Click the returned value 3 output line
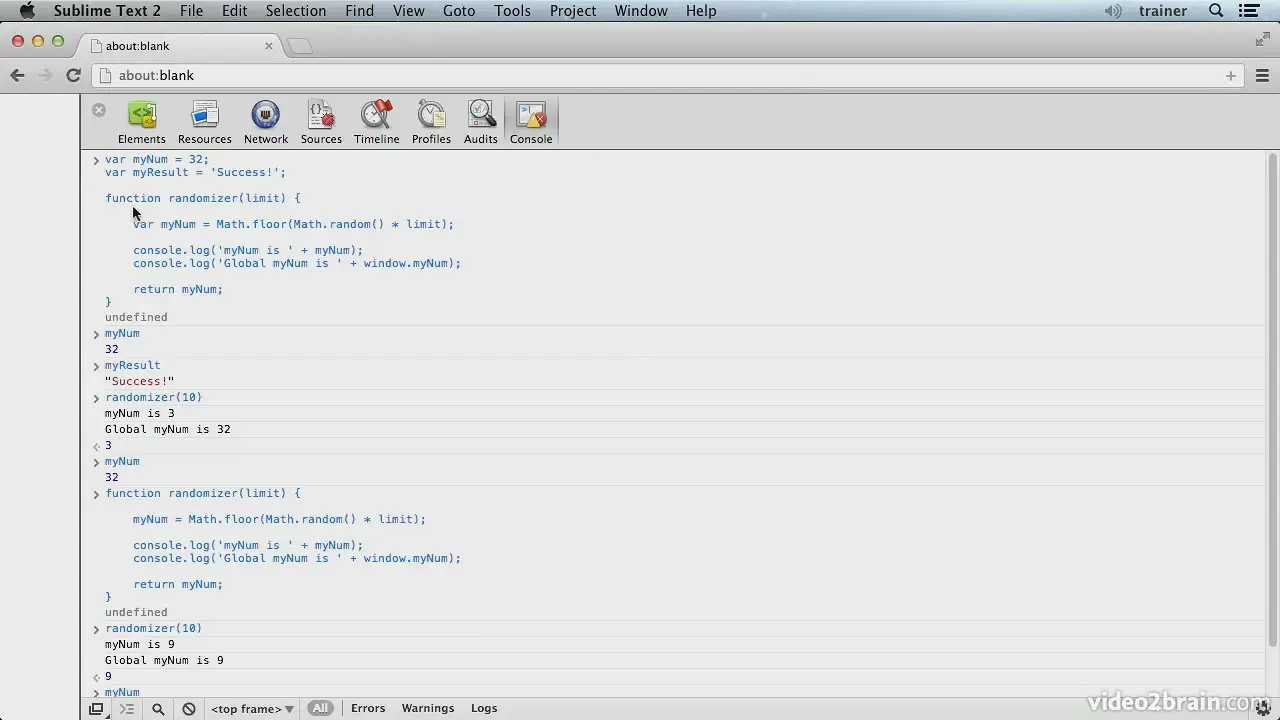The image size is (1280, 720). point(108,445)
